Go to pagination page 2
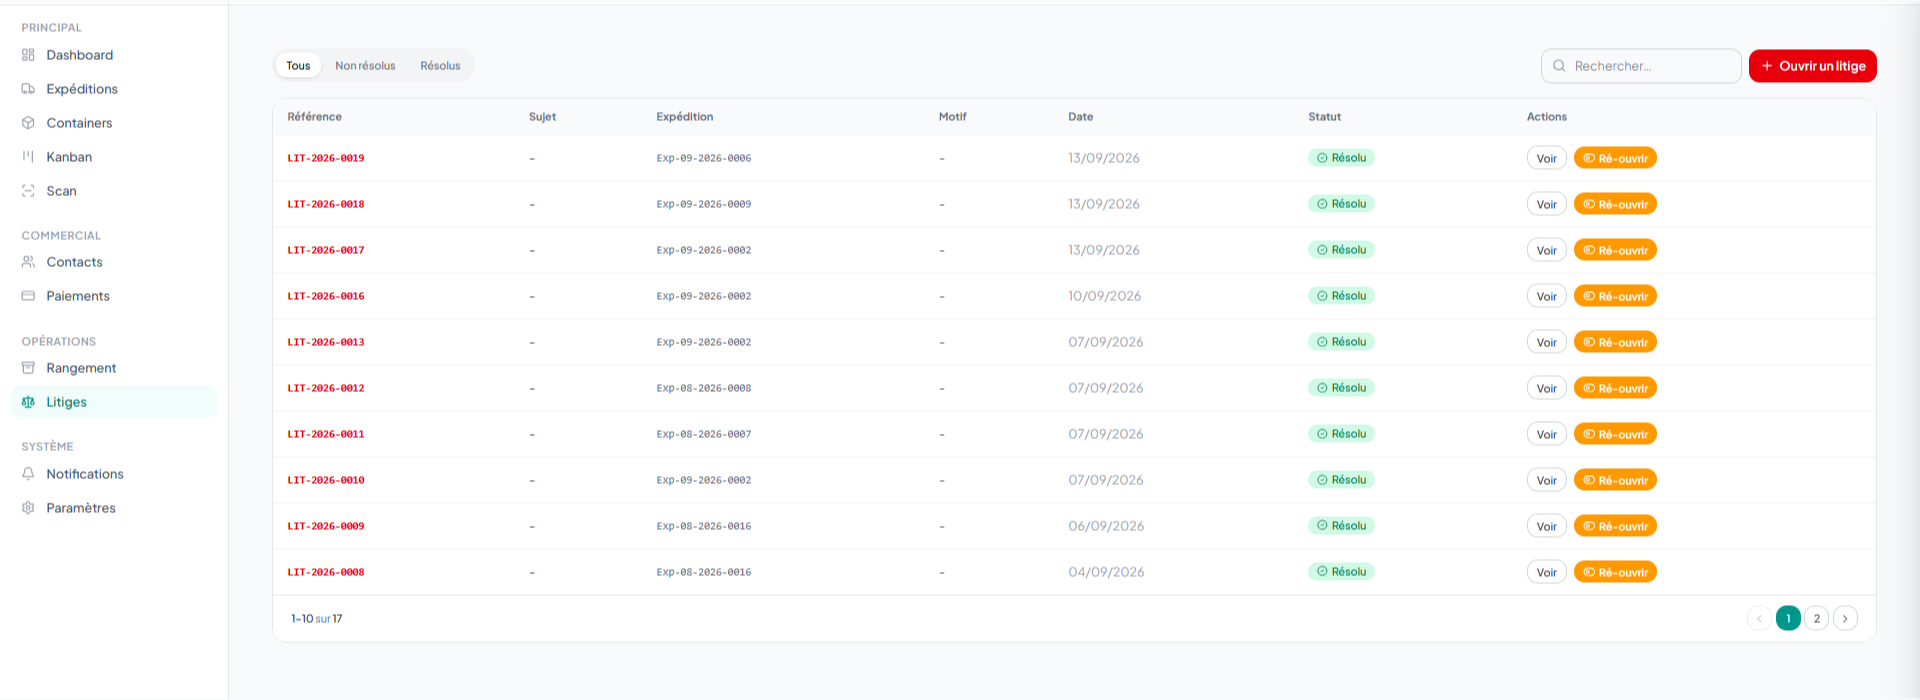Image resolution: width=1920 pixels, height=700 pixels. tap(1816, 618)
